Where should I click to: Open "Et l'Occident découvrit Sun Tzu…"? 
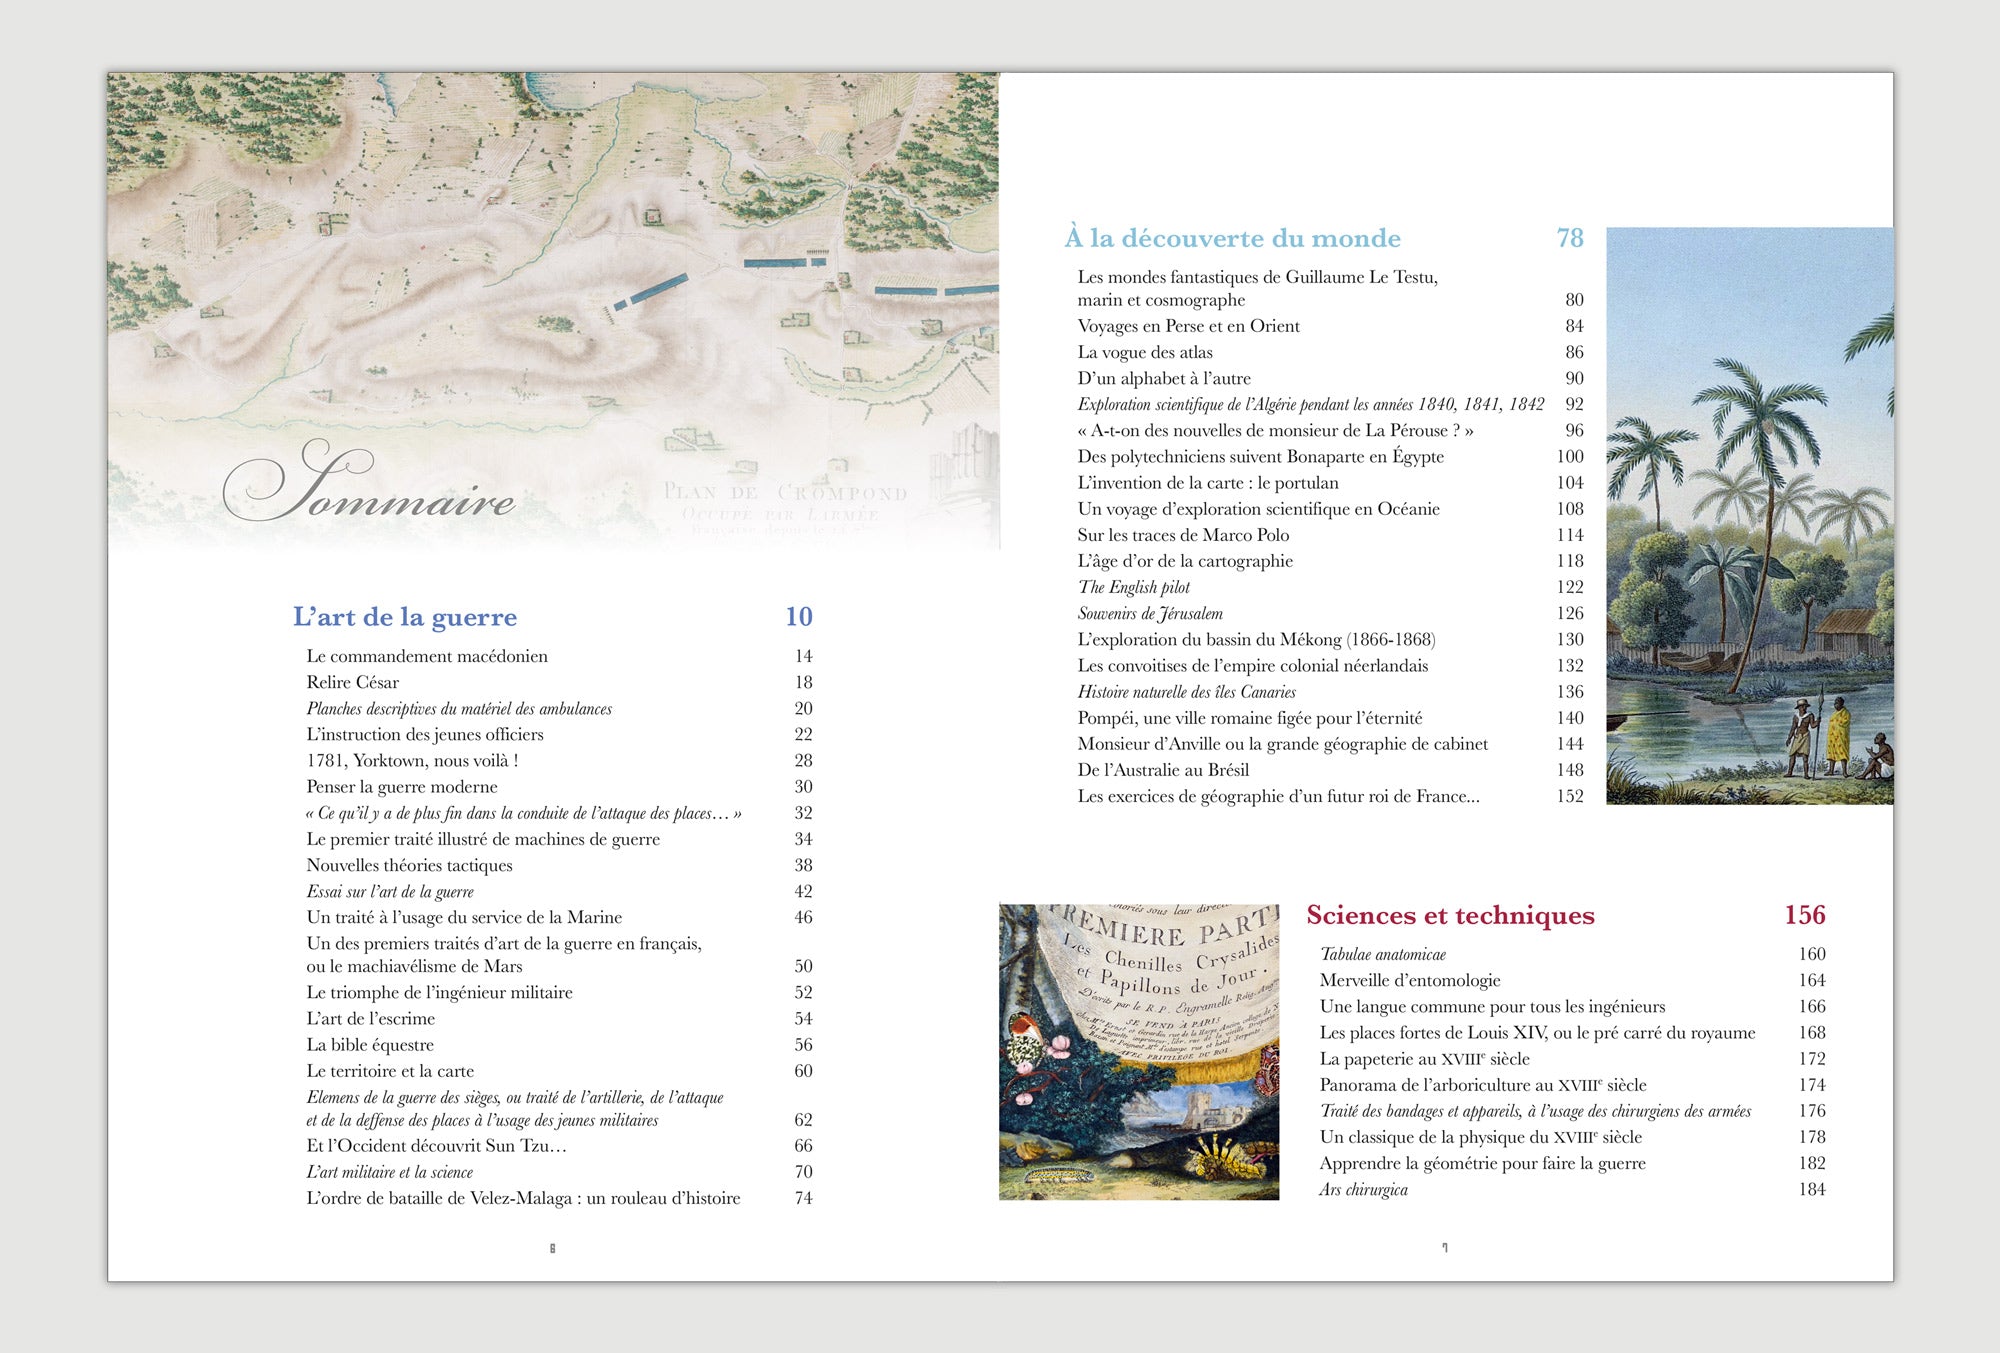point(436,1146)
